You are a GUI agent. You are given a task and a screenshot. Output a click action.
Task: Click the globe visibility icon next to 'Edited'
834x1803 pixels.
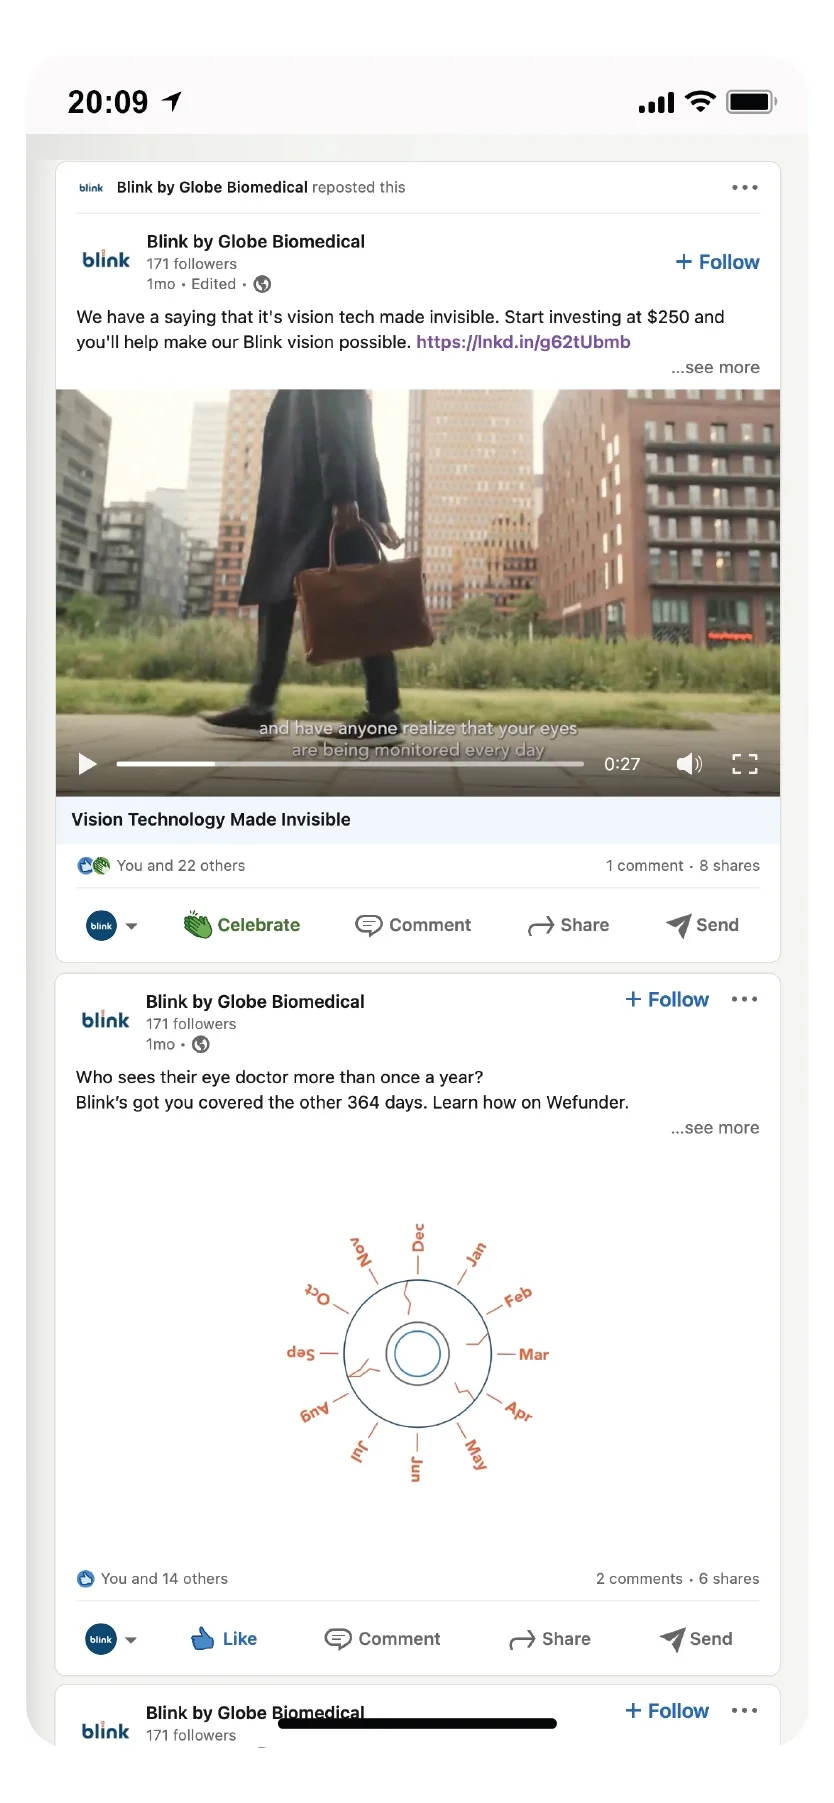[262, 284]
